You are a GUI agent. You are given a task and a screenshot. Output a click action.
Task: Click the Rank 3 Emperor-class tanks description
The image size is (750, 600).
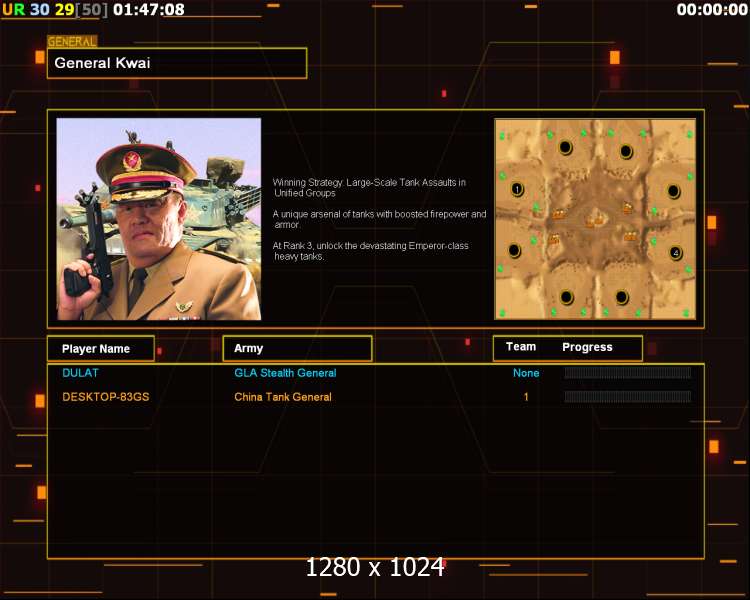click(371, 251)
